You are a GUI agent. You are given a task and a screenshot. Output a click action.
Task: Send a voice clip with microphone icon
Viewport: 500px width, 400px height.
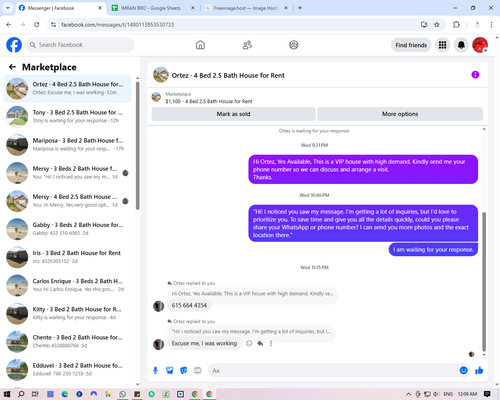155,370
